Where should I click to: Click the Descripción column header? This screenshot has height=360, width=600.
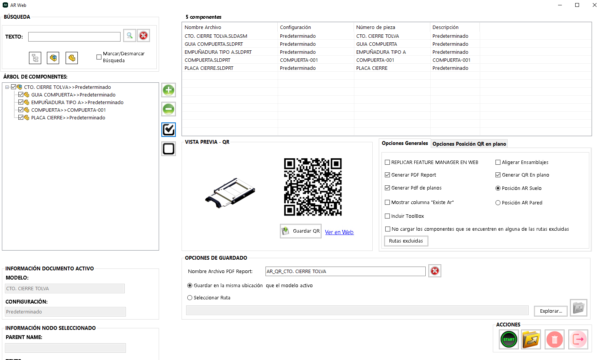tap(455, 27)
